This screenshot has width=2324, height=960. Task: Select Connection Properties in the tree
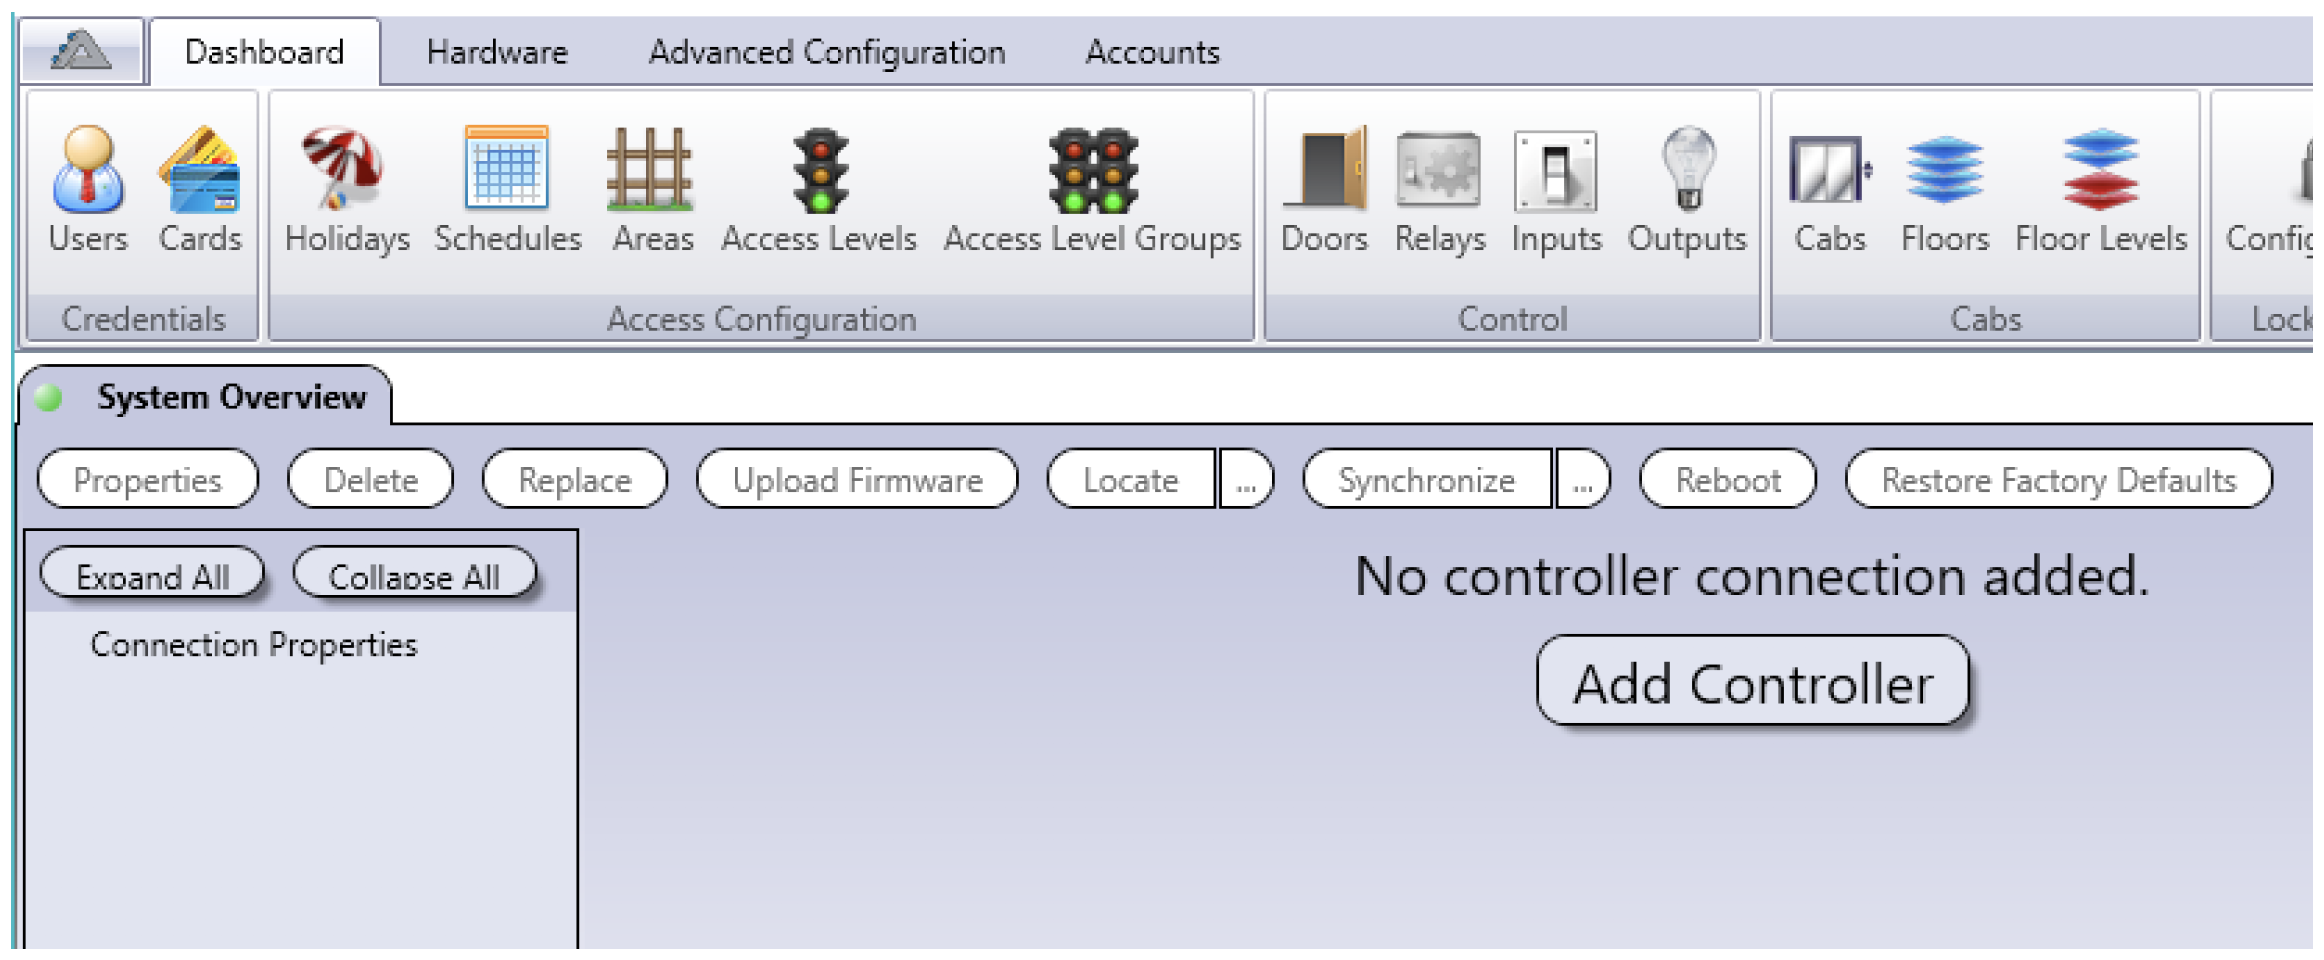254,645
